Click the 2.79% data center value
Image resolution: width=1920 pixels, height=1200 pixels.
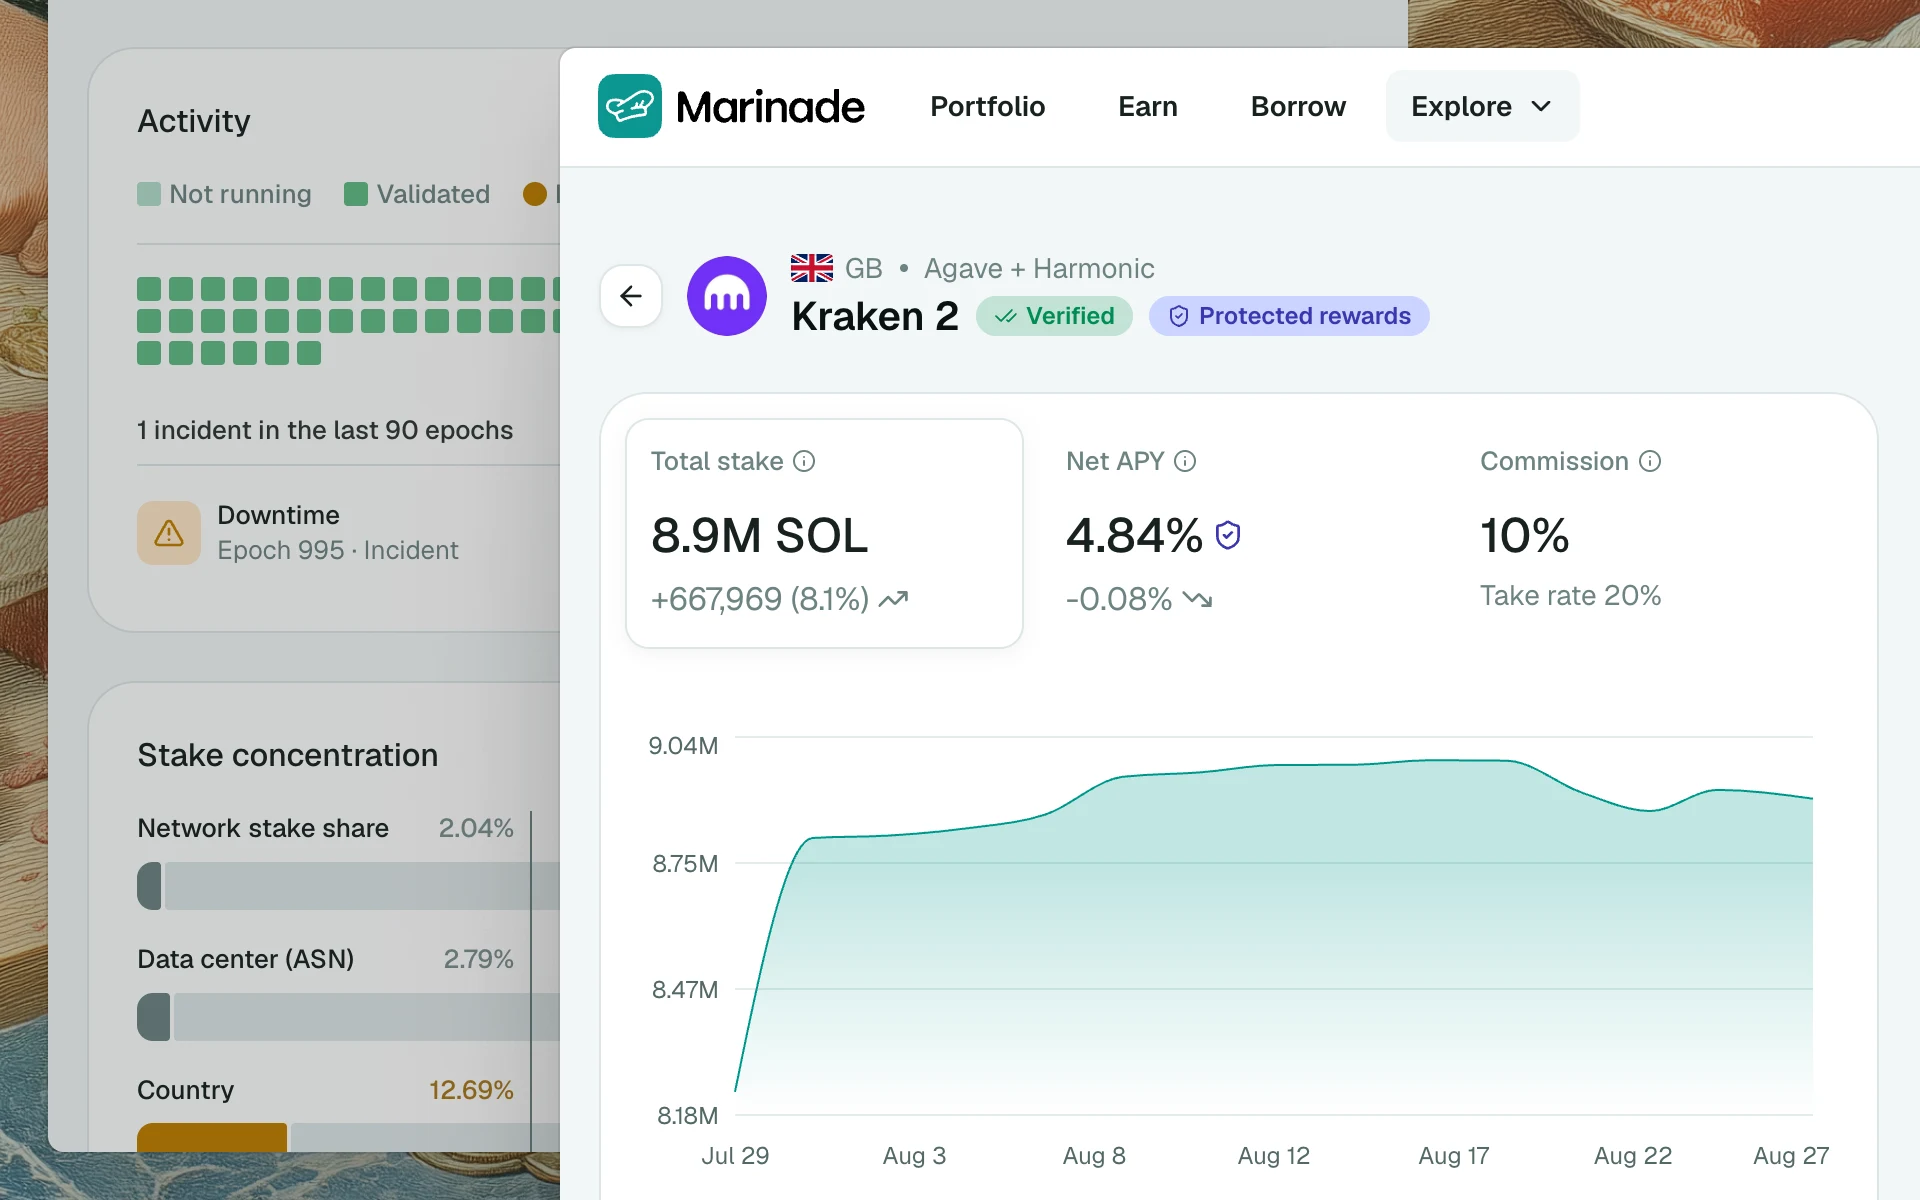(x=479, y=959)
